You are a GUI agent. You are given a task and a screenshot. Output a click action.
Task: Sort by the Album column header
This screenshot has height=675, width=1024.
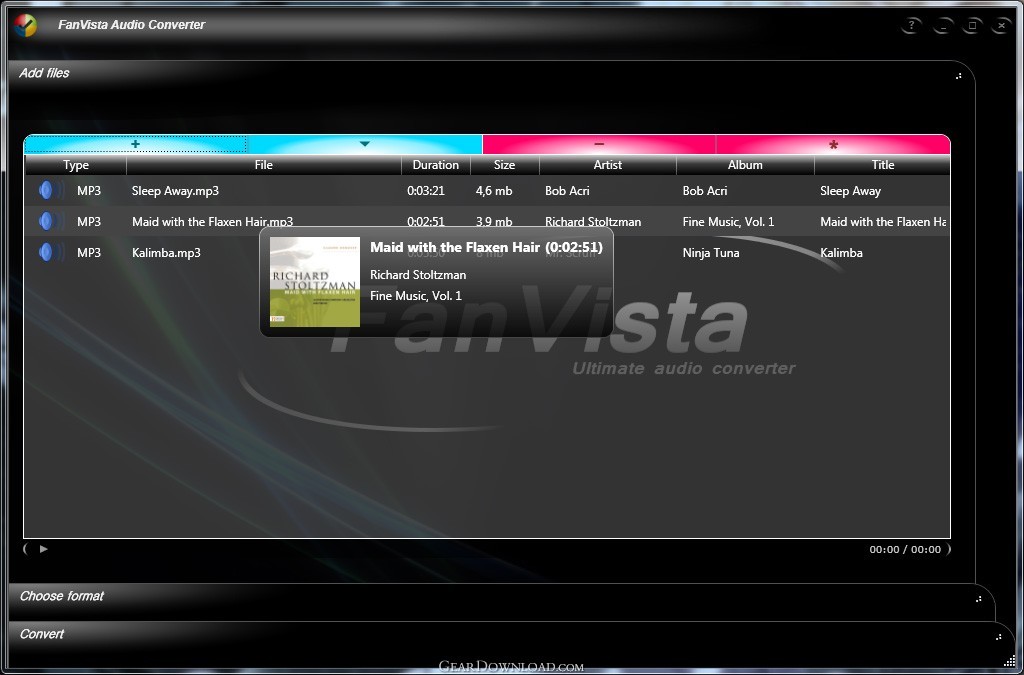pyautogui.click(x=745, y=165)
